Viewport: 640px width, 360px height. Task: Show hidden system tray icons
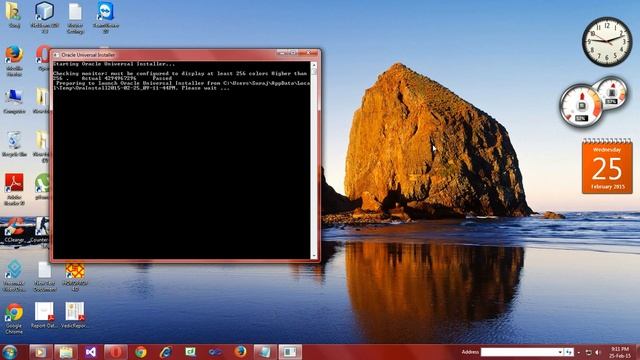(579, 352)
